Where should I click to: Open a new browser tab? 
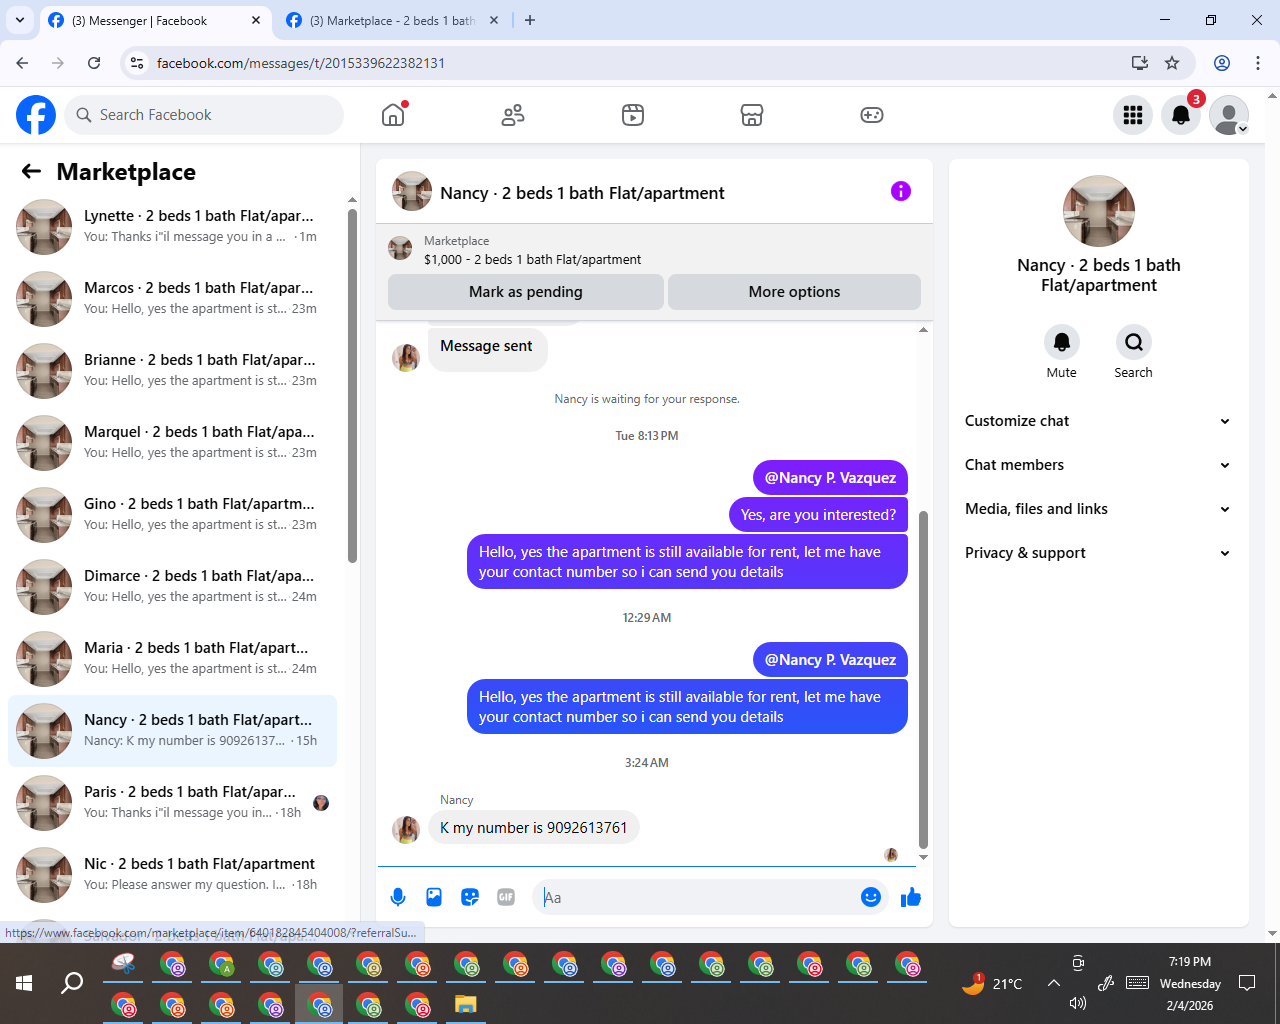(x=530, y=20)
